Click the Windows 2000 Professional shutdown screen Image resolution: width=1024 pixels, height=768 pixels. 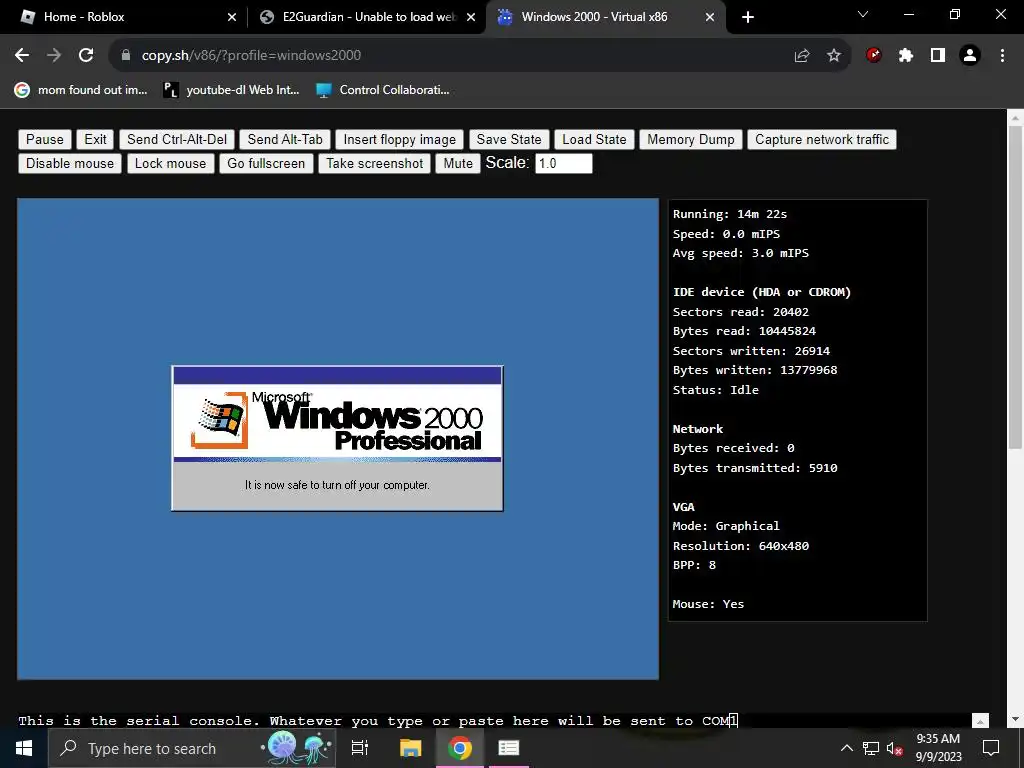coord(337,438)
